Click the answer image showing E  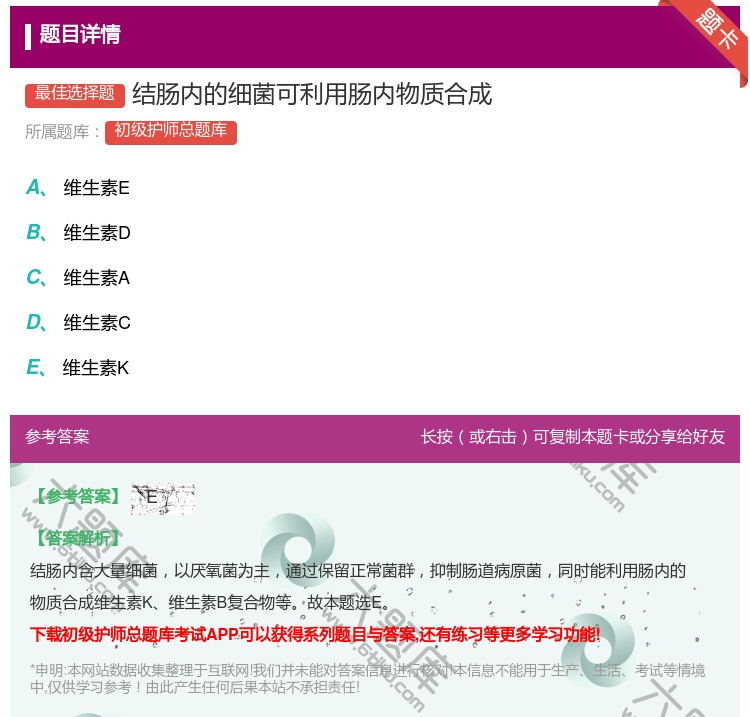[x=163, y=499]
